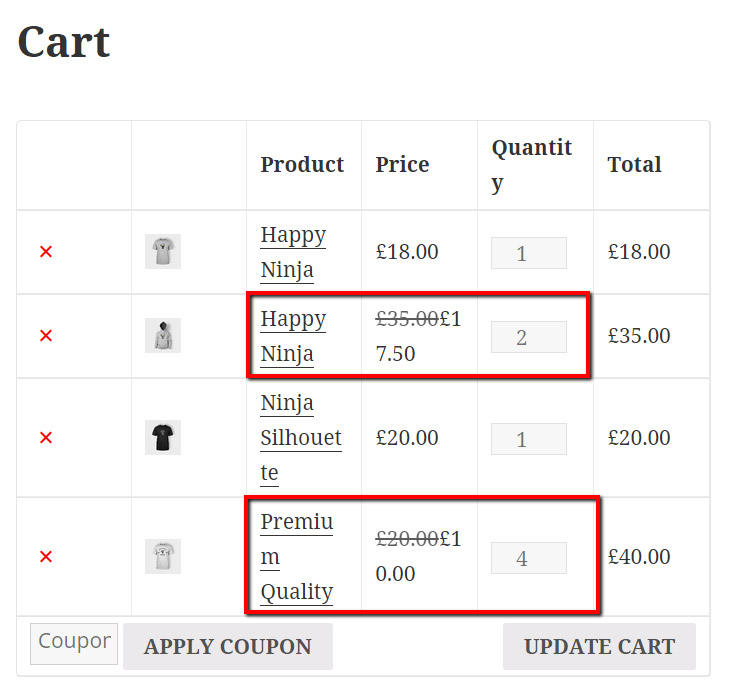This screenshot has height=685, width=738.
Task: Remove Premium Quality from the cart
Action: [x=46, y=556]
